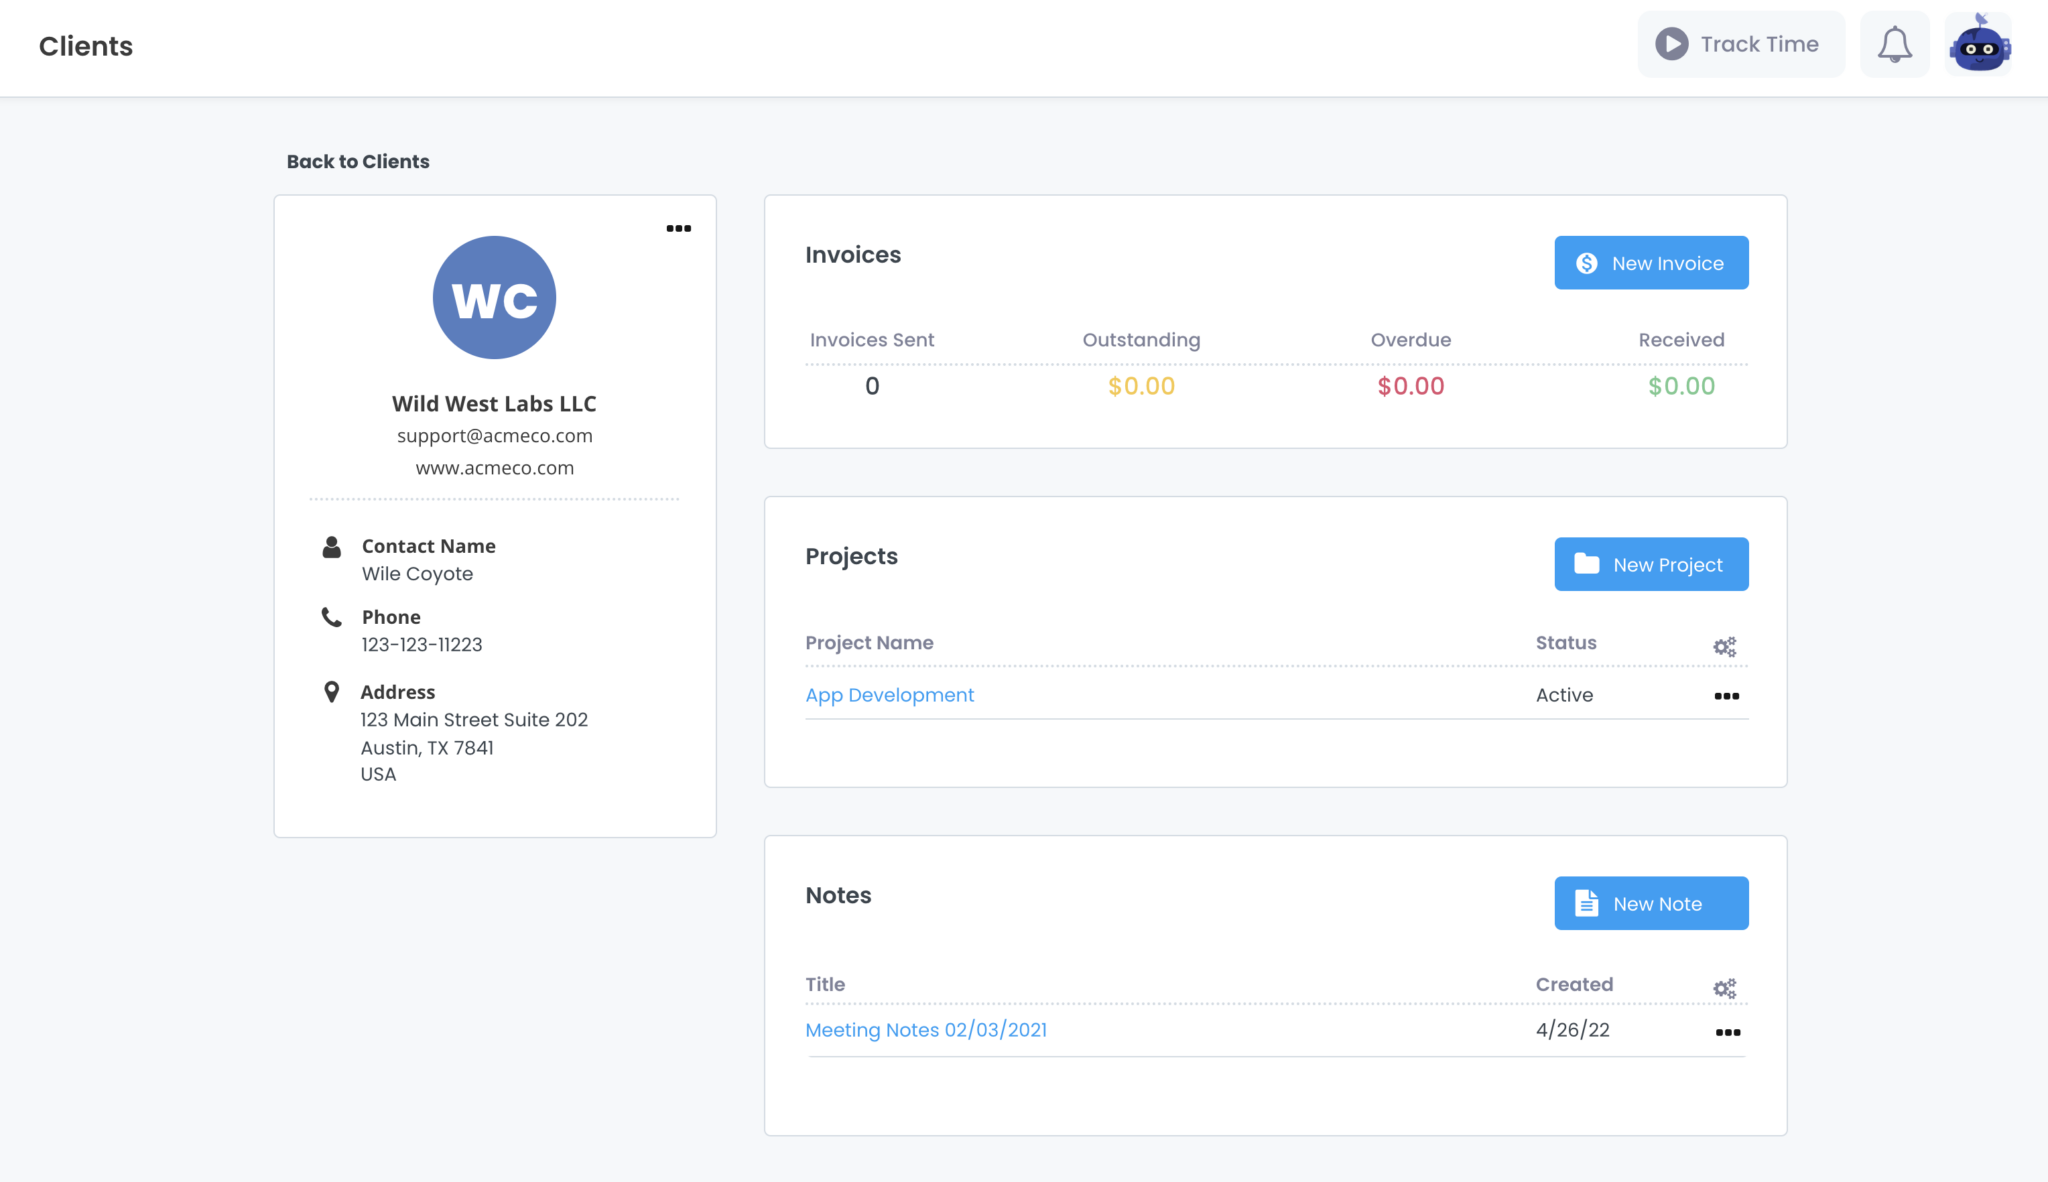Click Back to Clients
This screenshot has height=1182, width=2048.
(357, 161)
